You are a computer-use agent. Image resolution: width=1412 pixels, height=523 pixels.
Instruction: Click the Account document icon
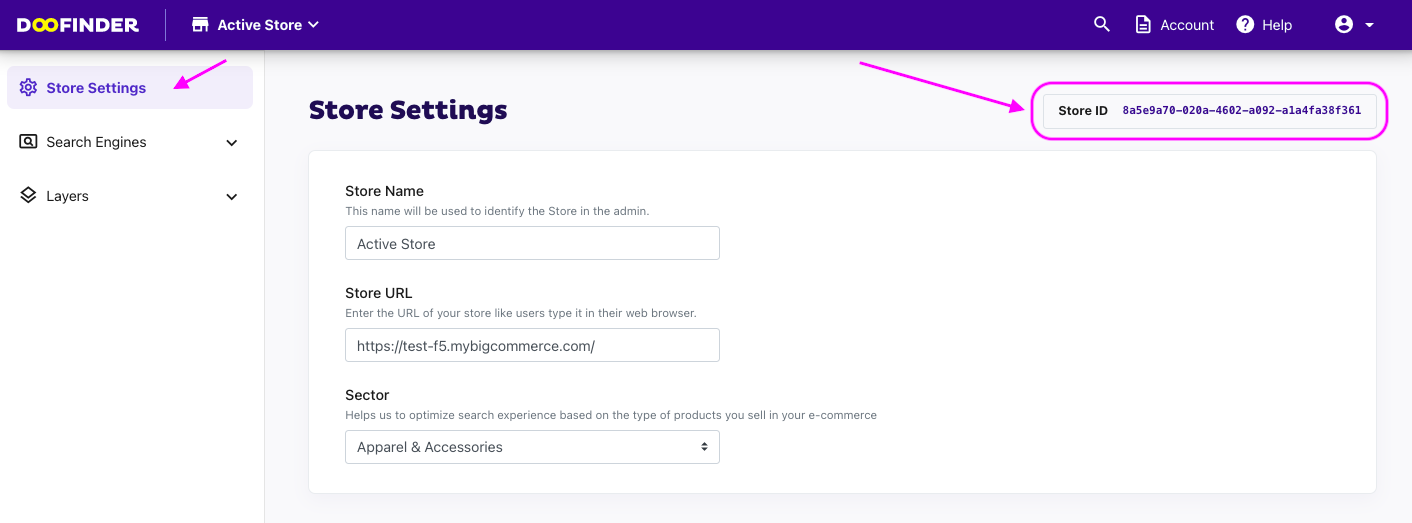[x=1143, y=25]
